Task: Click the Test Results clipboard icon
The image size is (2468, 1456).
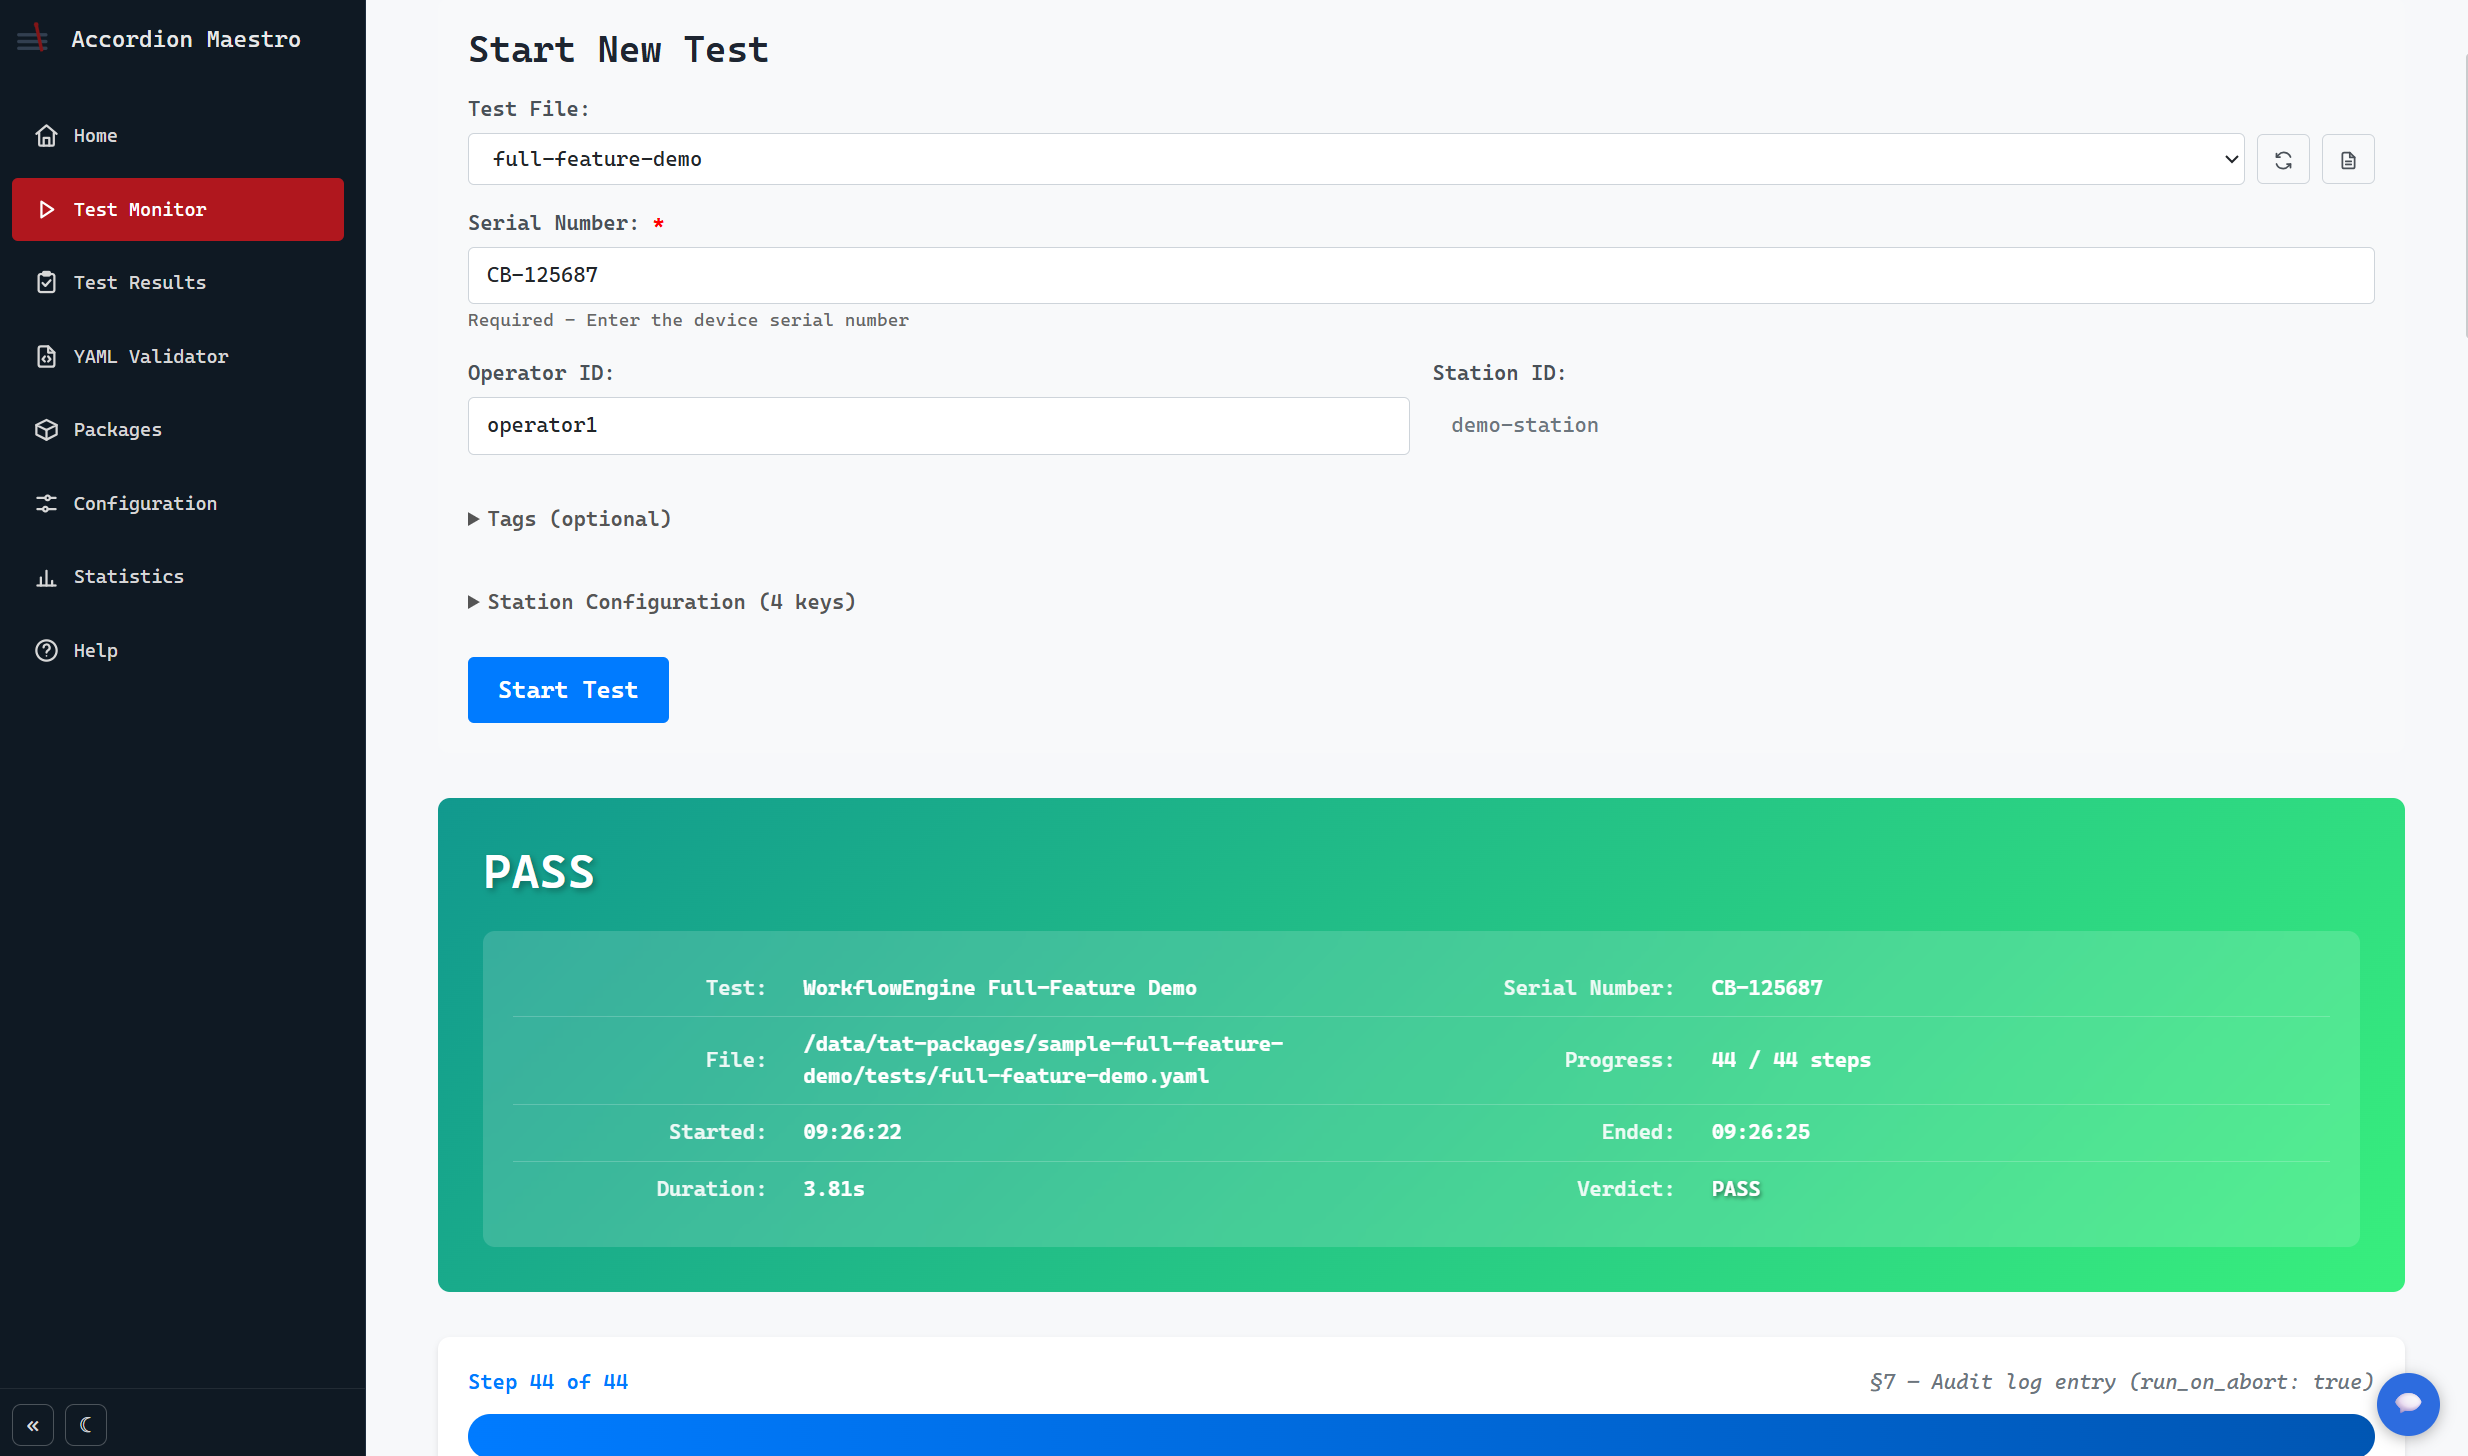Action: point(46,282)
